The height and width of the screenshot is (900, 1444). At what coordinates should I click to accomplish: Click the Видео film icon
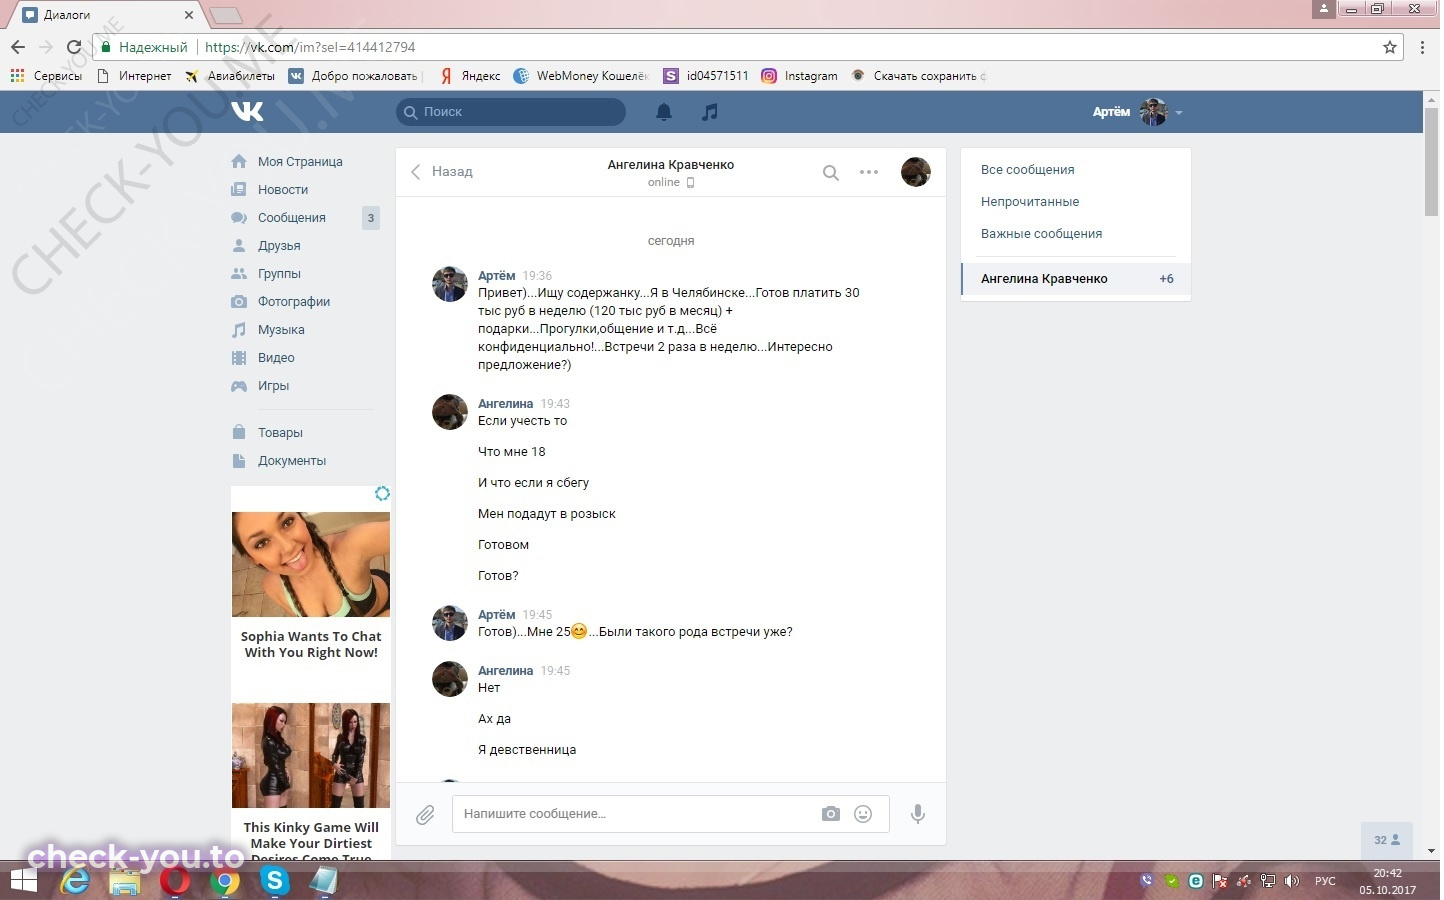coord(239,357)
